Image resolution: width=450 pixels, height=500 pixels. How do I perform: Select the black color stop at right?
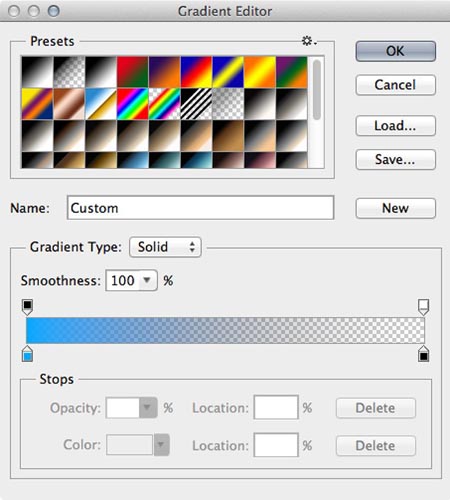pyautogui.click(x=423, y=354)
